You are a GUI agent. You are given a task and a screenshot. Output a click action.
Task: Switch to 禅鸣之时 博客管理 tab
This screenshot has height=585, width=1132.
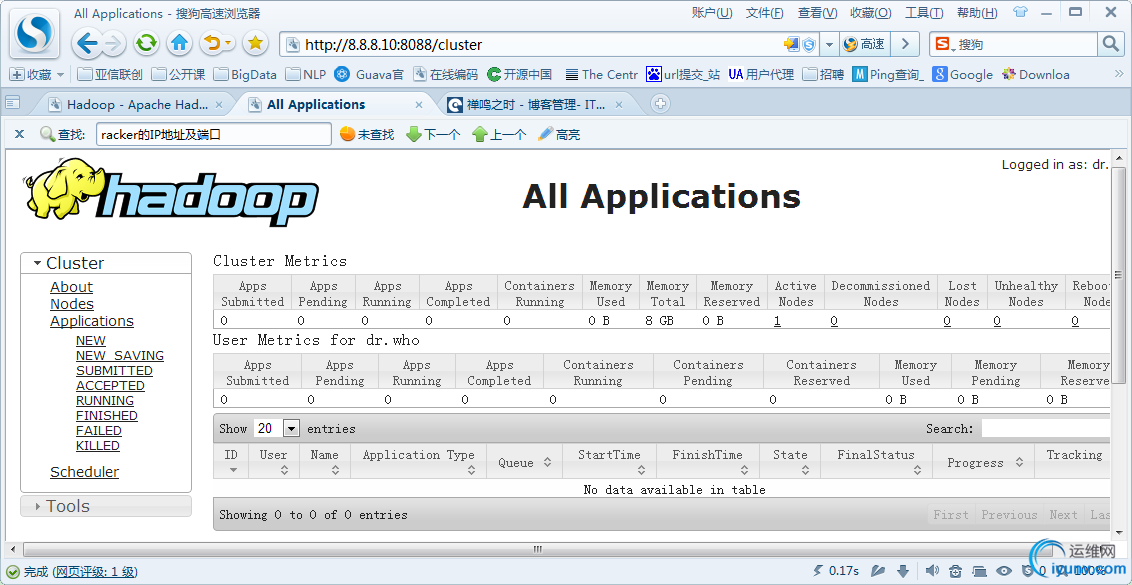pos(535,105)
